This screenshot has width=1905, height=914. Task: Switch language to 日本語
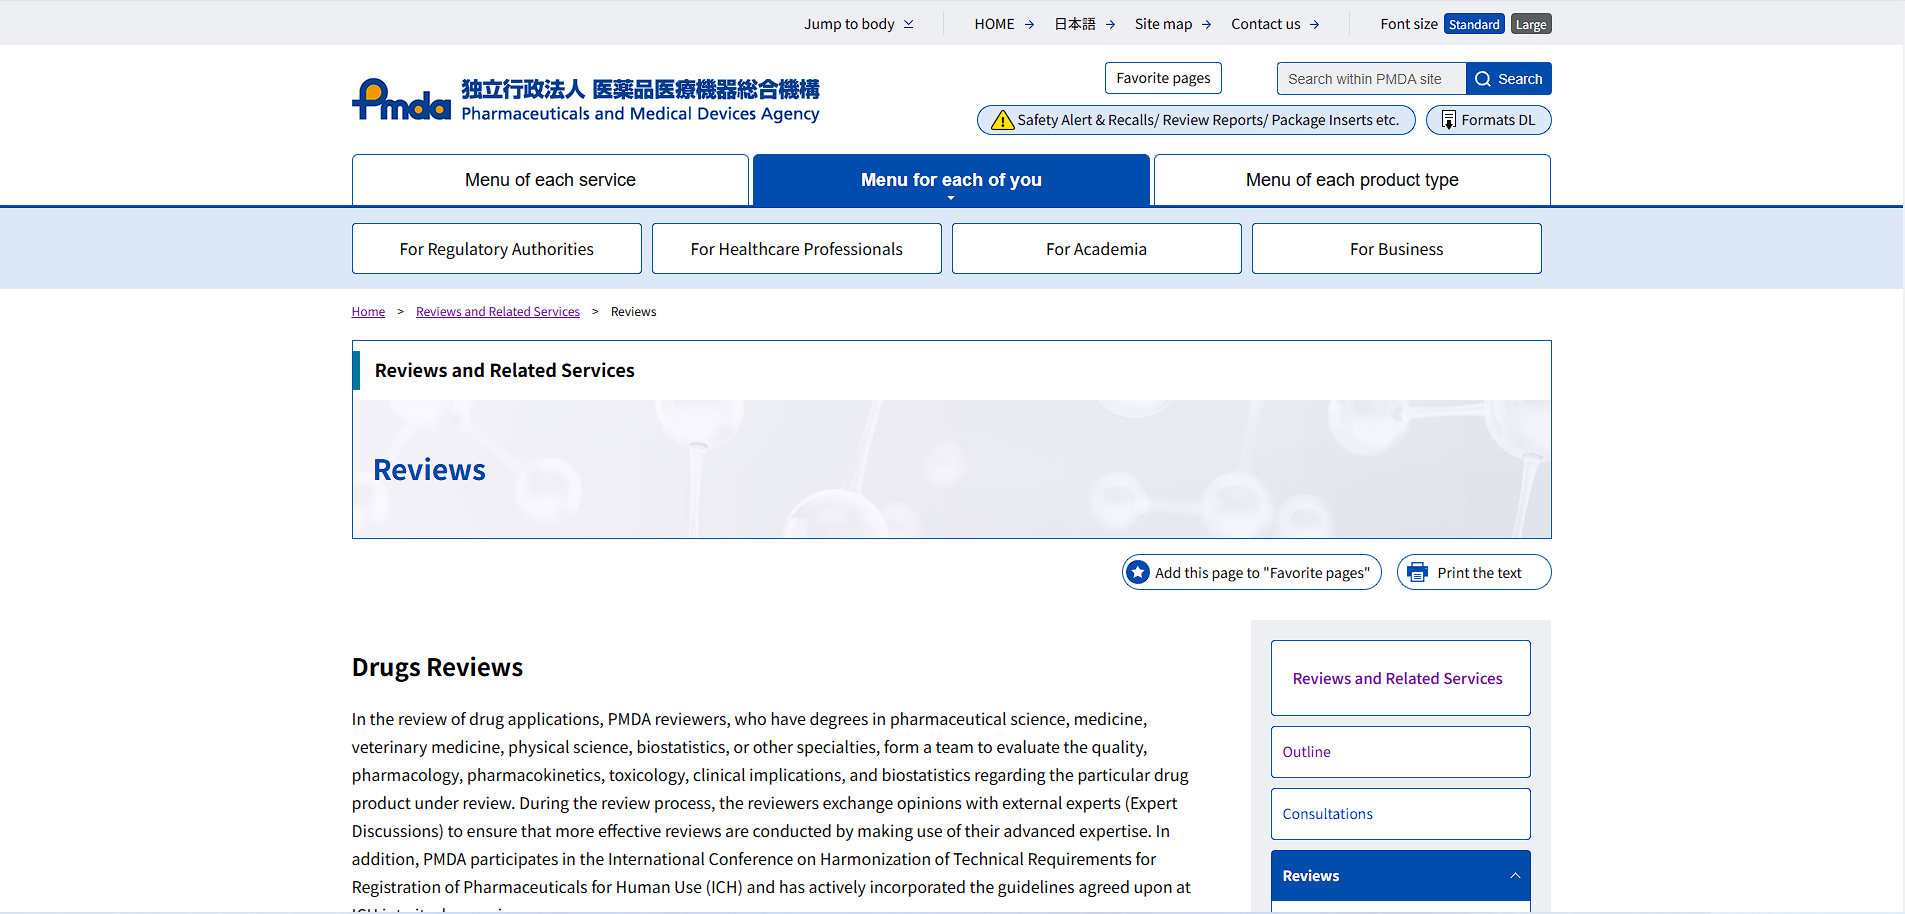tap(1075, 24)
